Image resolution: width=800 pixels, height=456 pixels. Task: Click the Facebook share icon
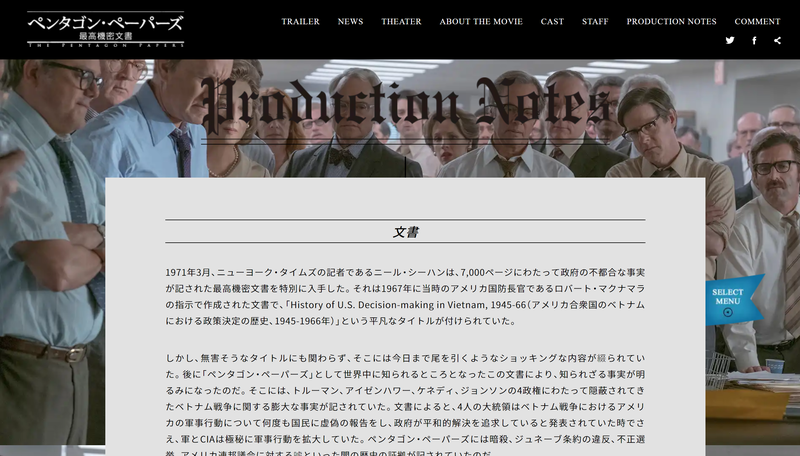pyautogui.click(x=754, y=40)
